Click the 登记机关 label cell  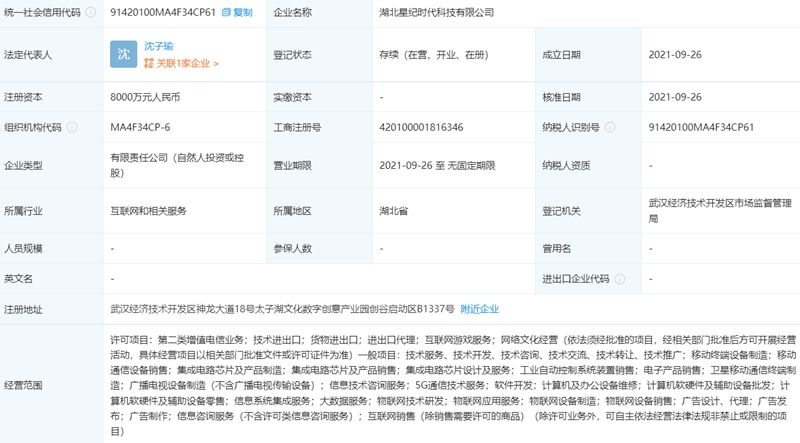click(588, 211)
